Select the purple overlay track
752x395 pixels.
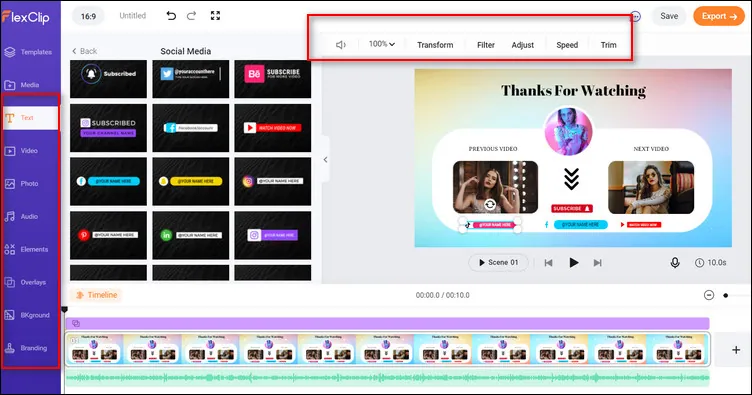pyautogui.click(x=388, y=323)
